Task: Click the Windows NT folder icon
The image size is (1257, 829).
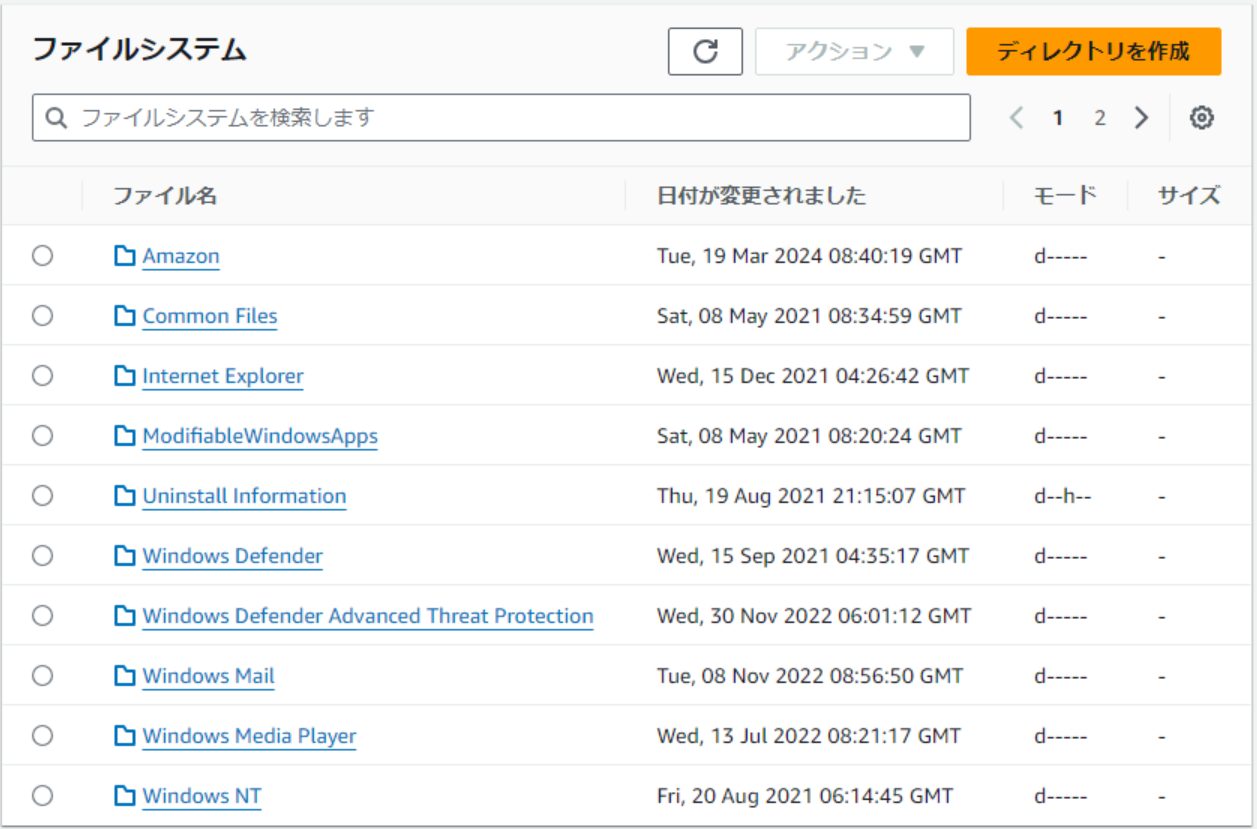Action: [125, 796]
